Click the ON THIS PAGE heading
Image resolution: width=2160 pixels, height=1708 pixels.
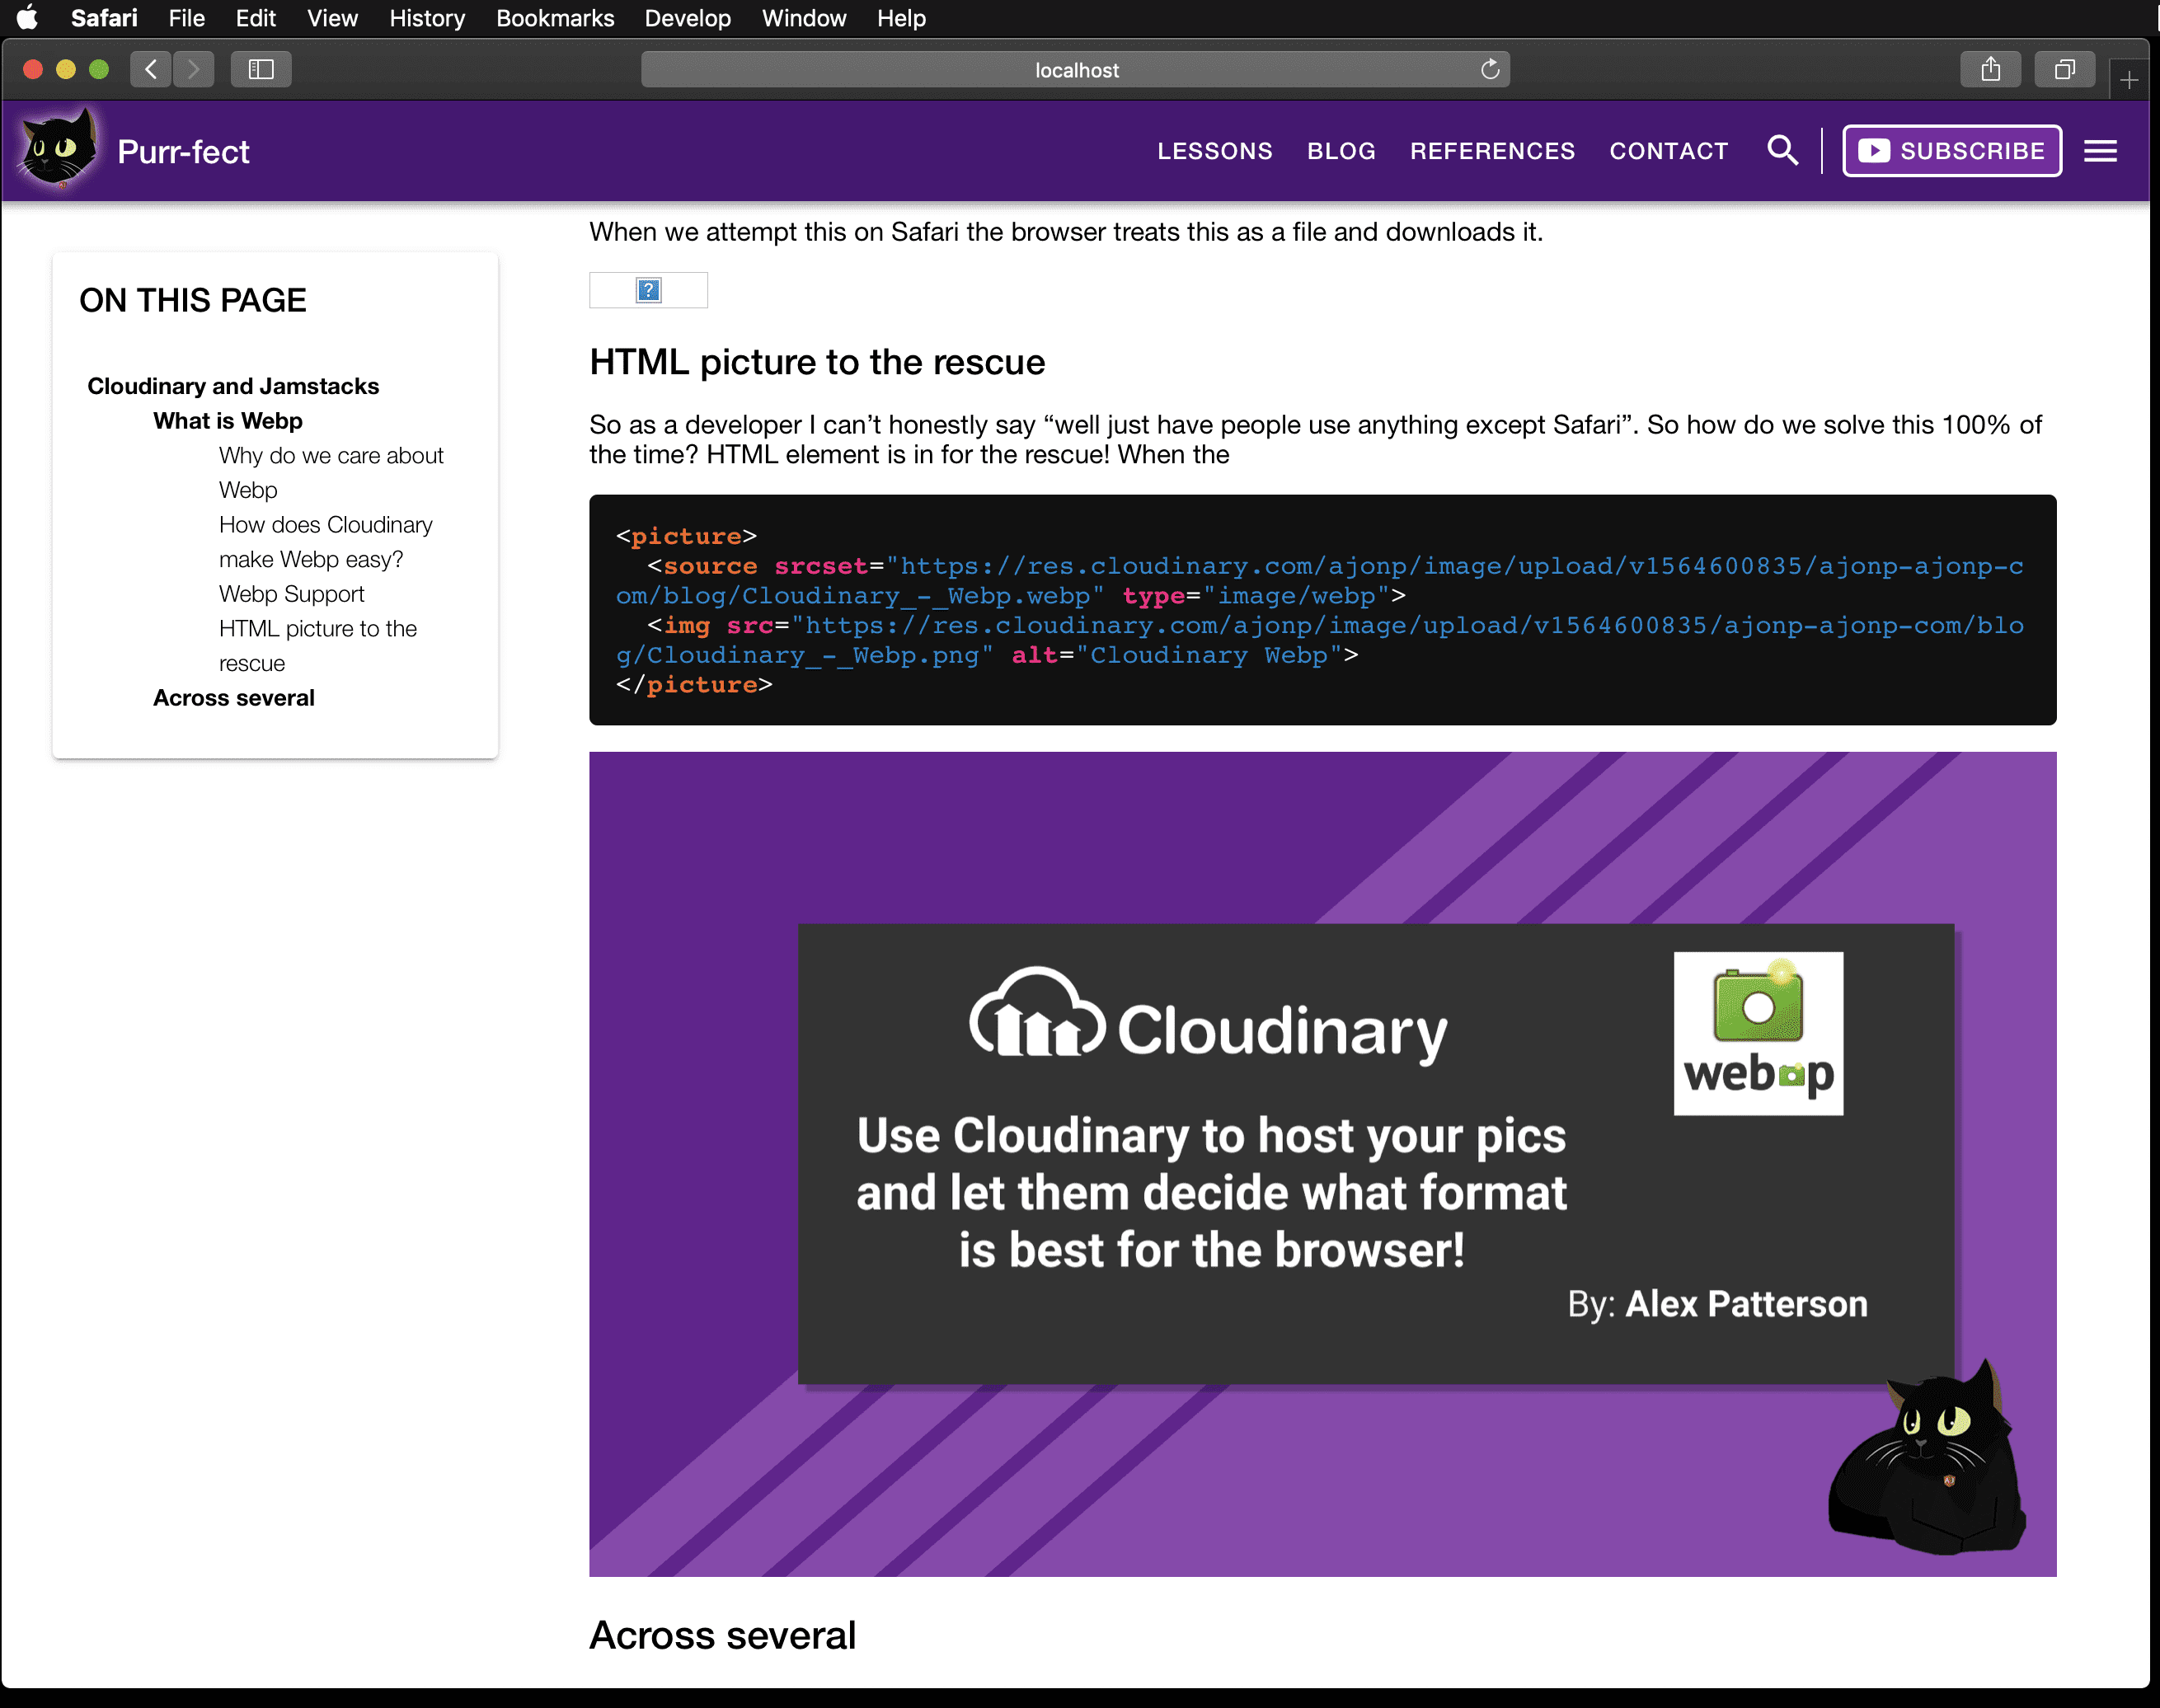193,300
